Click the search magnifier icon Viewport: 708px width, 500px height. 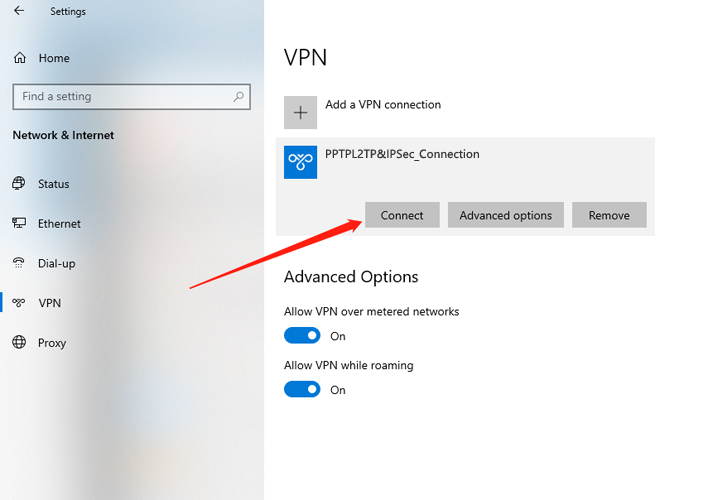point(238,96)
